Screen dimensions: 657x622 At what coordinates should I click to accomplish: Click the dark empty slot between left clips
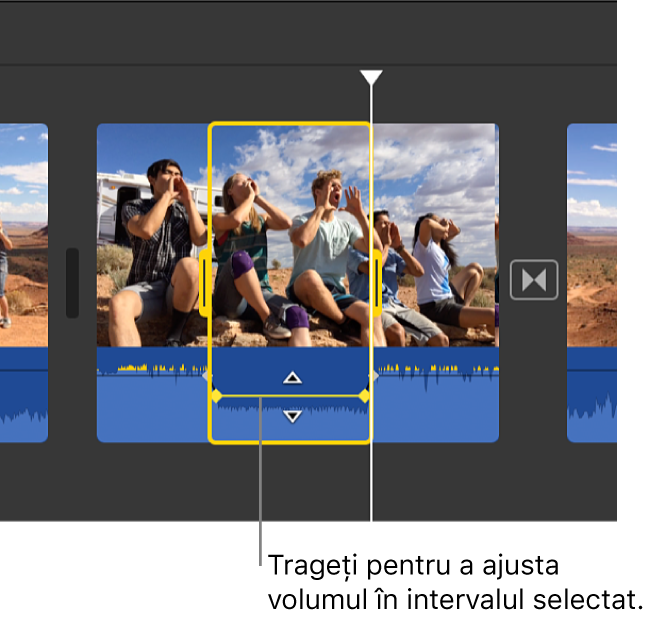click(x=72, y=283)
